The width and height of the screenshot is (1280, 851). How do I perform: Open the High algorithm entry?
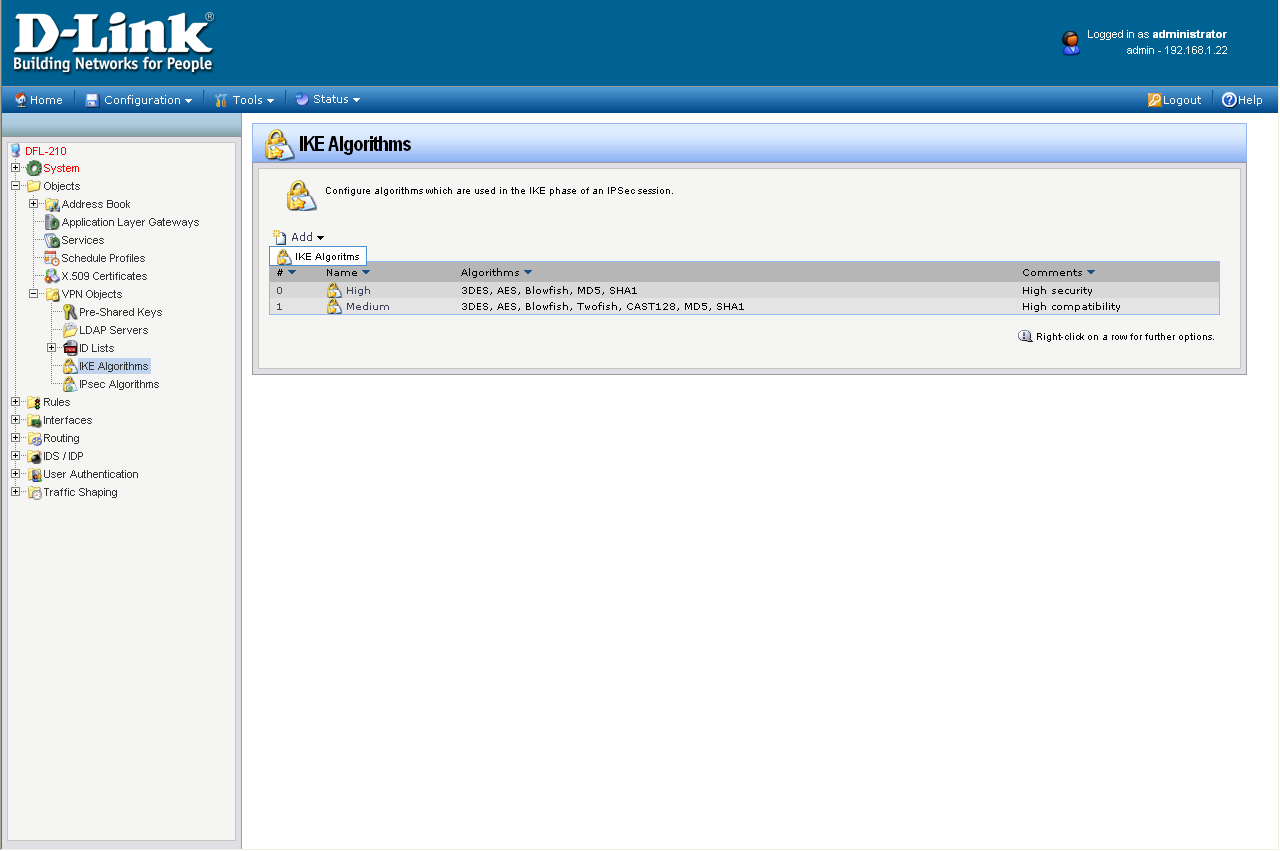tap(358, 290)
